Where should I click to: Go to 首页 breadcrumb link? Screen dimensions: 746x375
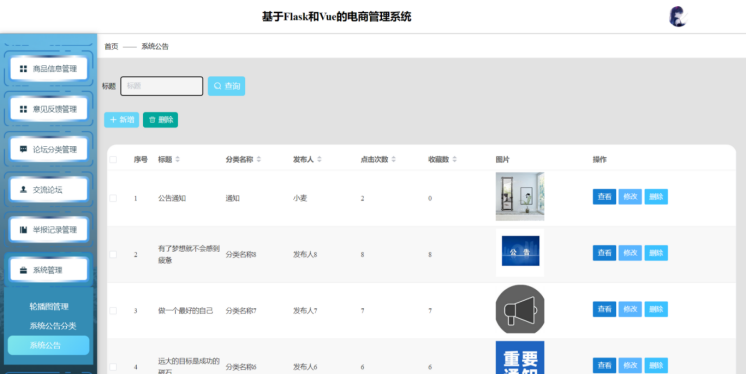point(111,47)
